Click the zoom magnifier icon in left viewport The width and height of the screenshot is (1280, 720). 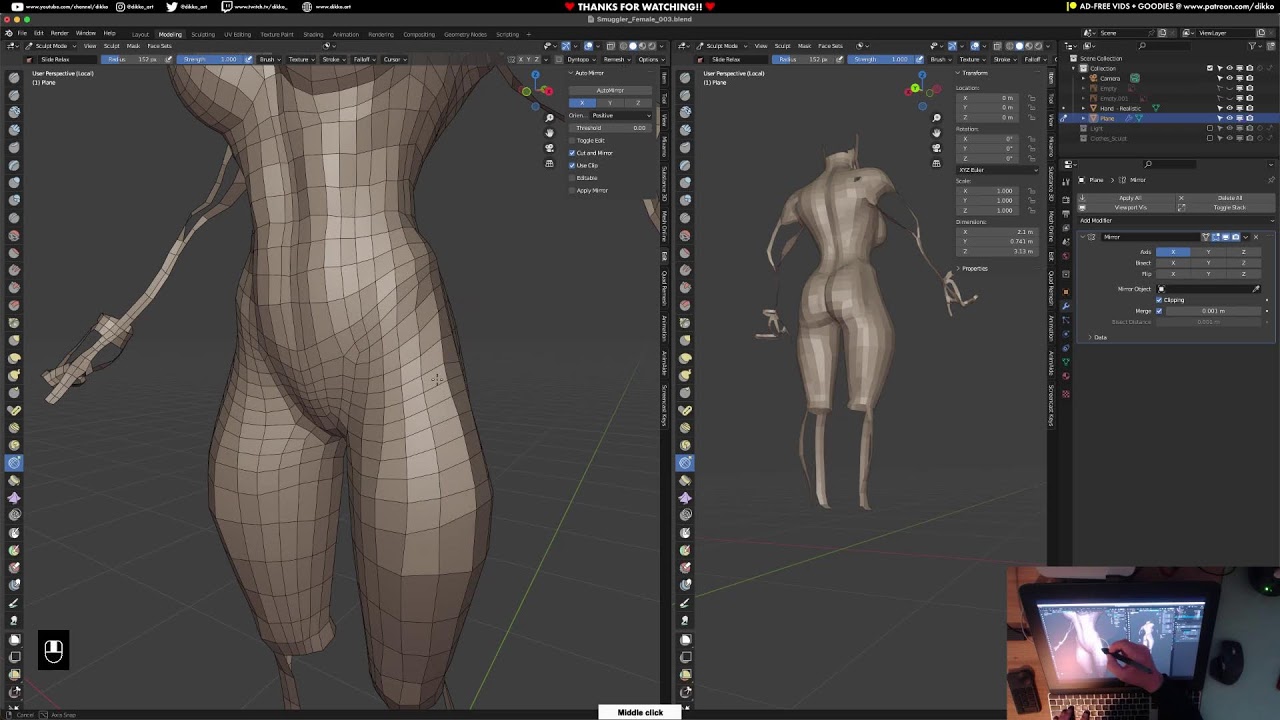(549, 118)
